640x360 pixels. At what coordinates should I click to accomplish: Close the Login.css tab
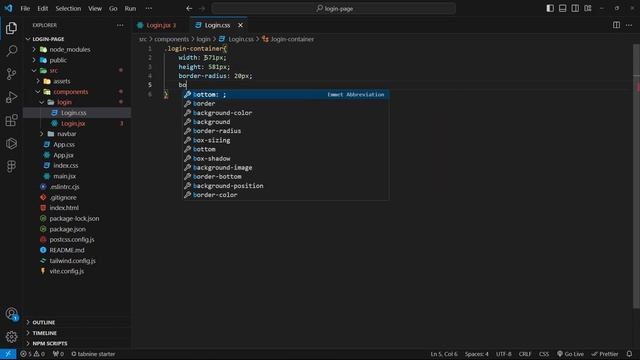[240, 25]
